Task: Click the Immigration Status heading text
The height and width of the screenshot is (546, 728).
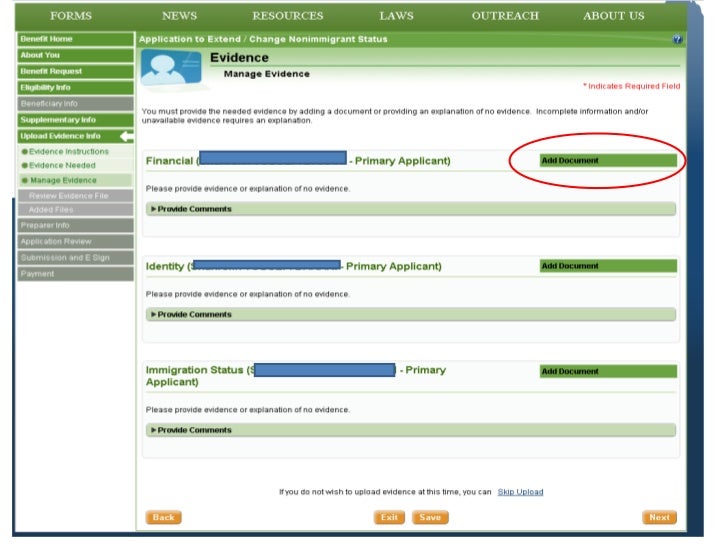Action: click(296, 376)
